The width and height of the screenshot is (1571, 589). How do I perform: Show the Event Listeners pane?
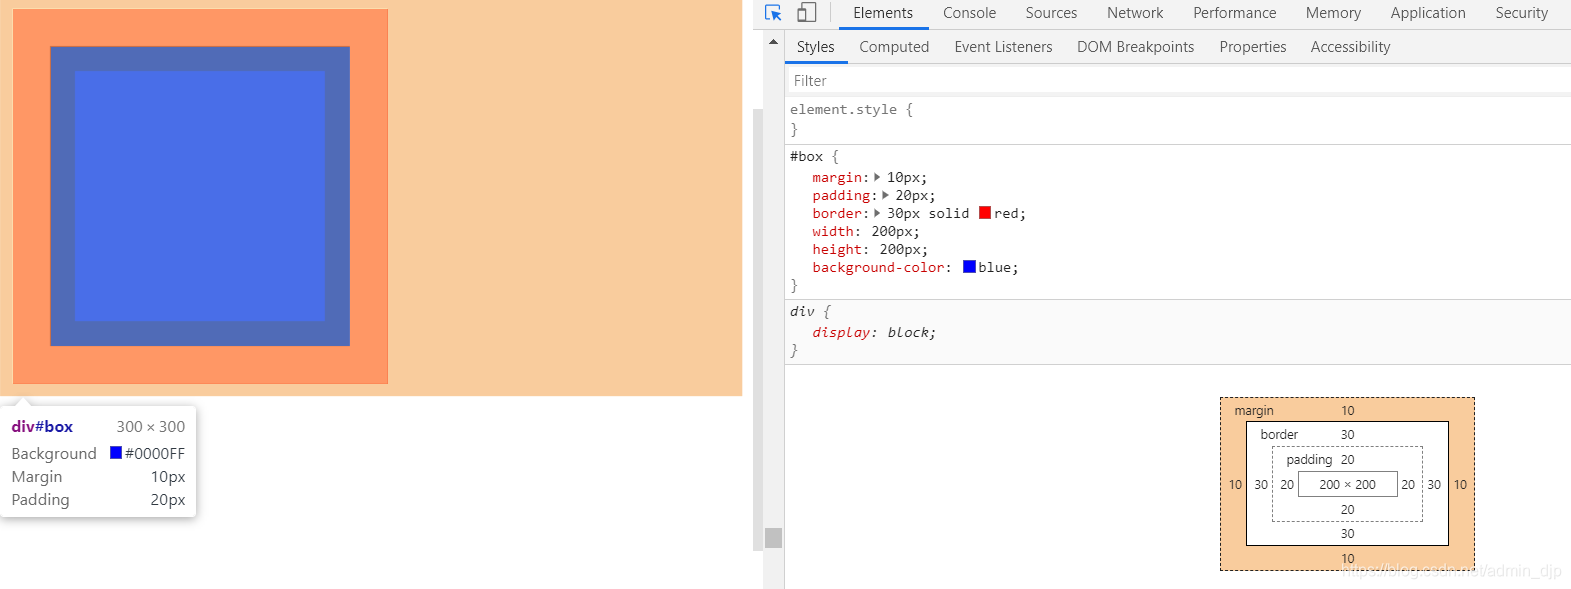(x=1003, y=47)
